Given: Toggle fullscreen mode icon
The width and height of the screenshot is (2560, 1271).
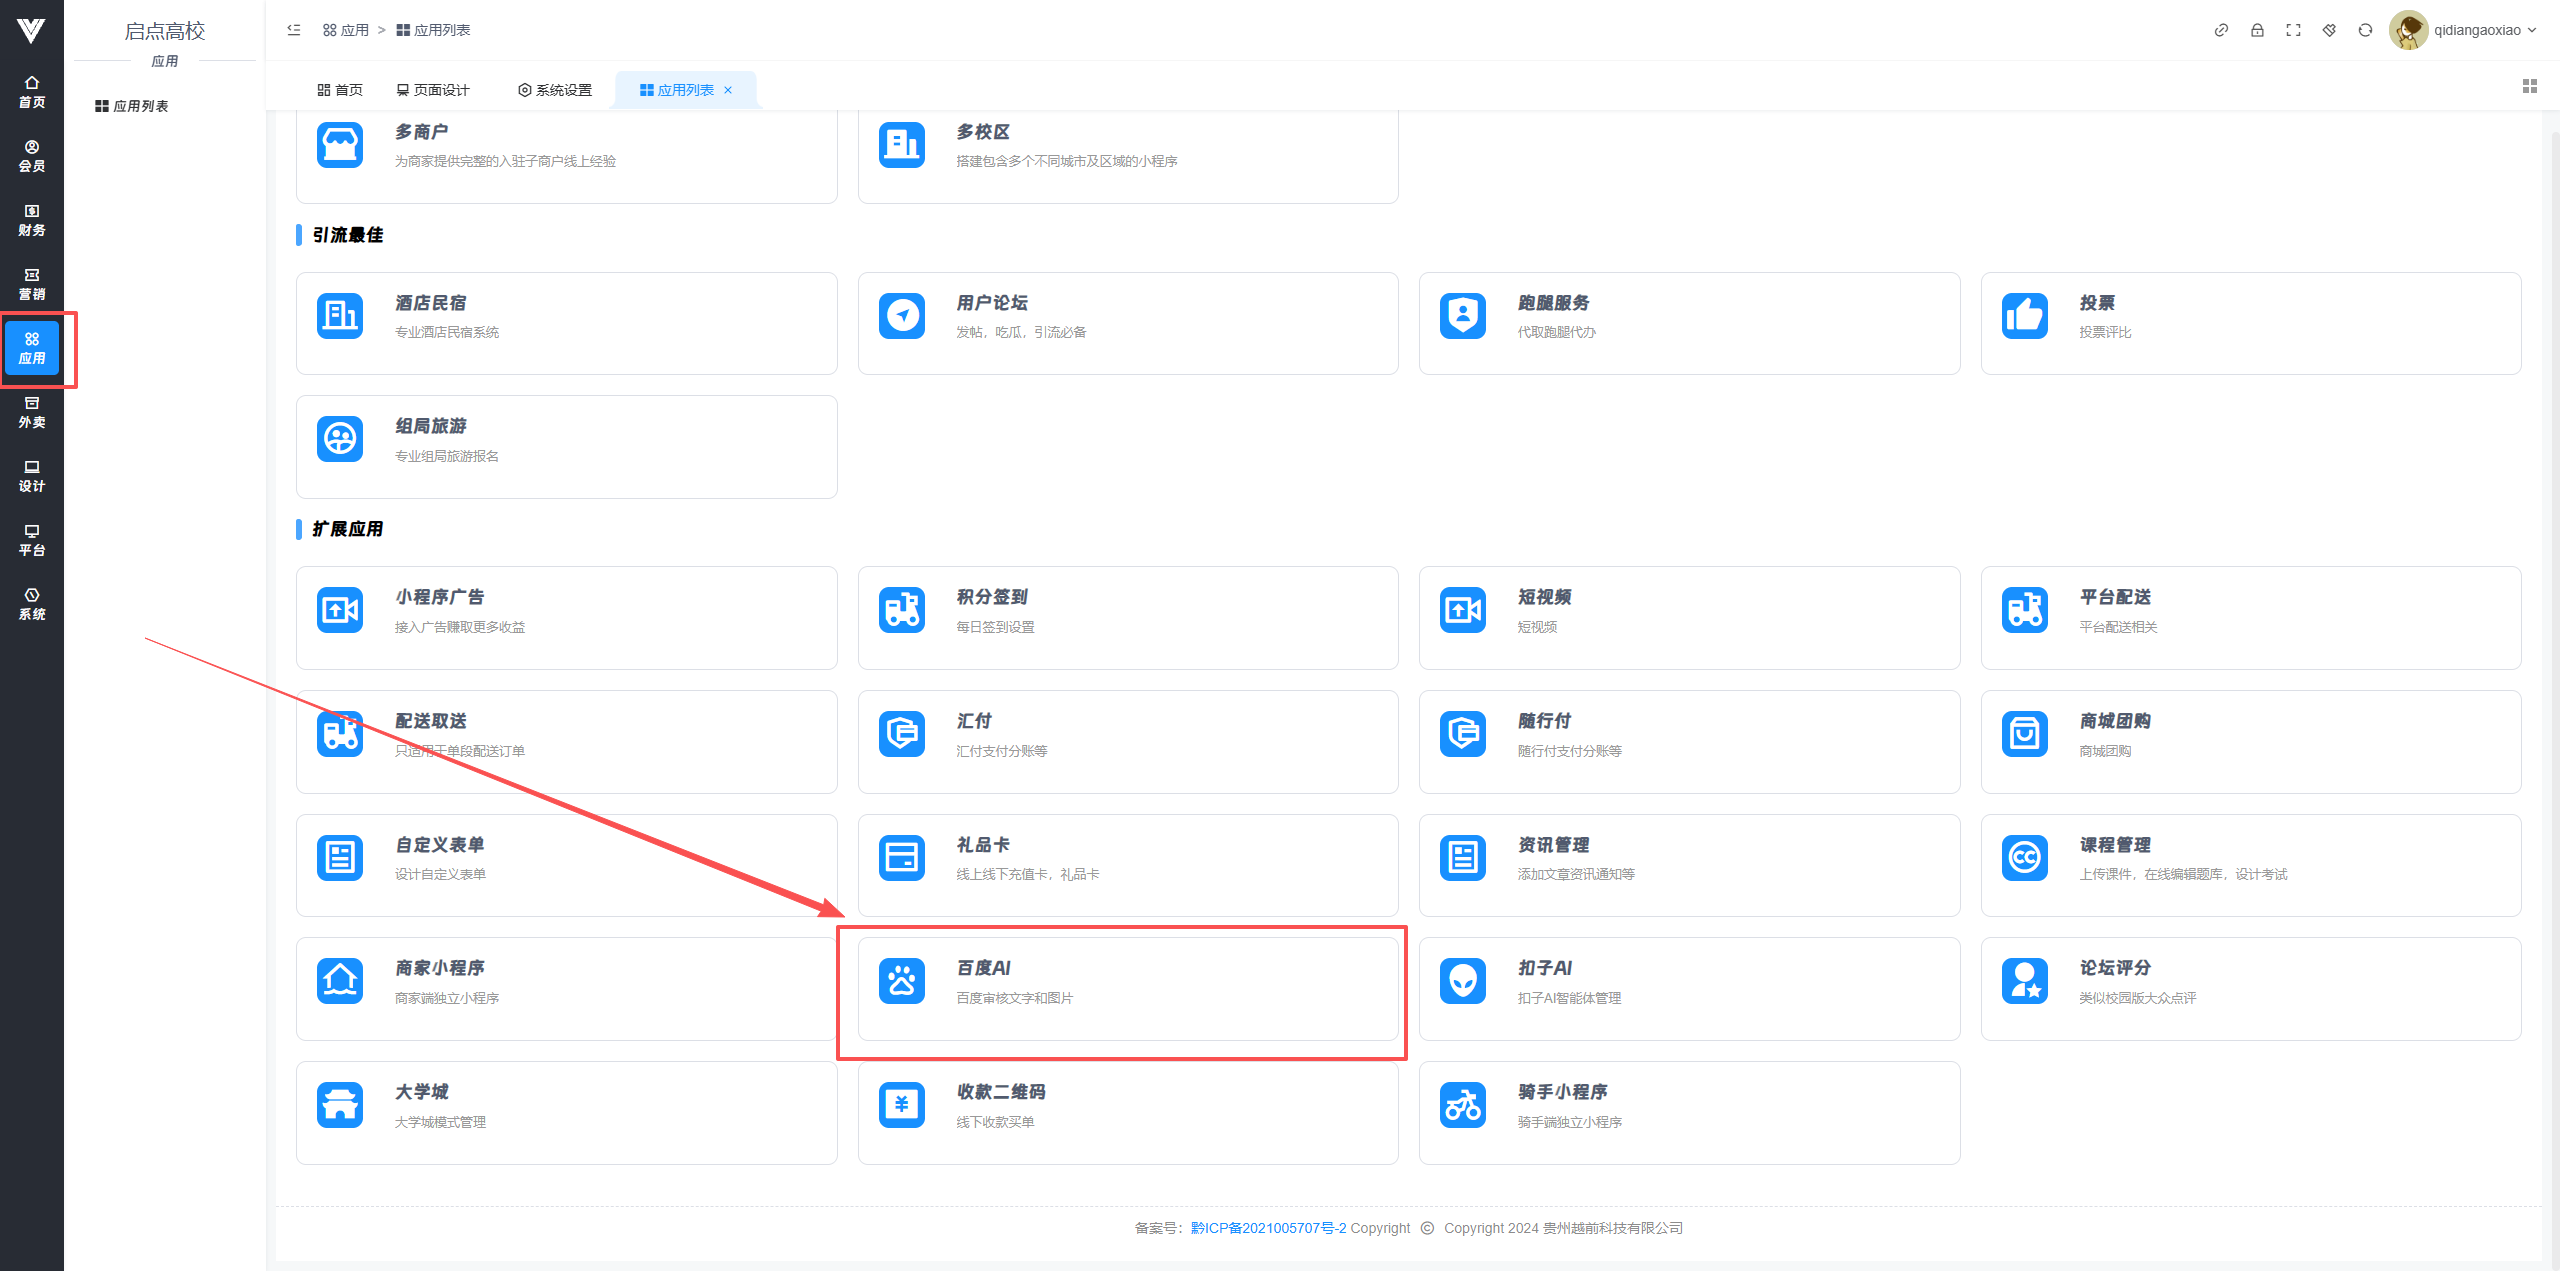Looking at the screenshot, I should [x=2293, y=30].
